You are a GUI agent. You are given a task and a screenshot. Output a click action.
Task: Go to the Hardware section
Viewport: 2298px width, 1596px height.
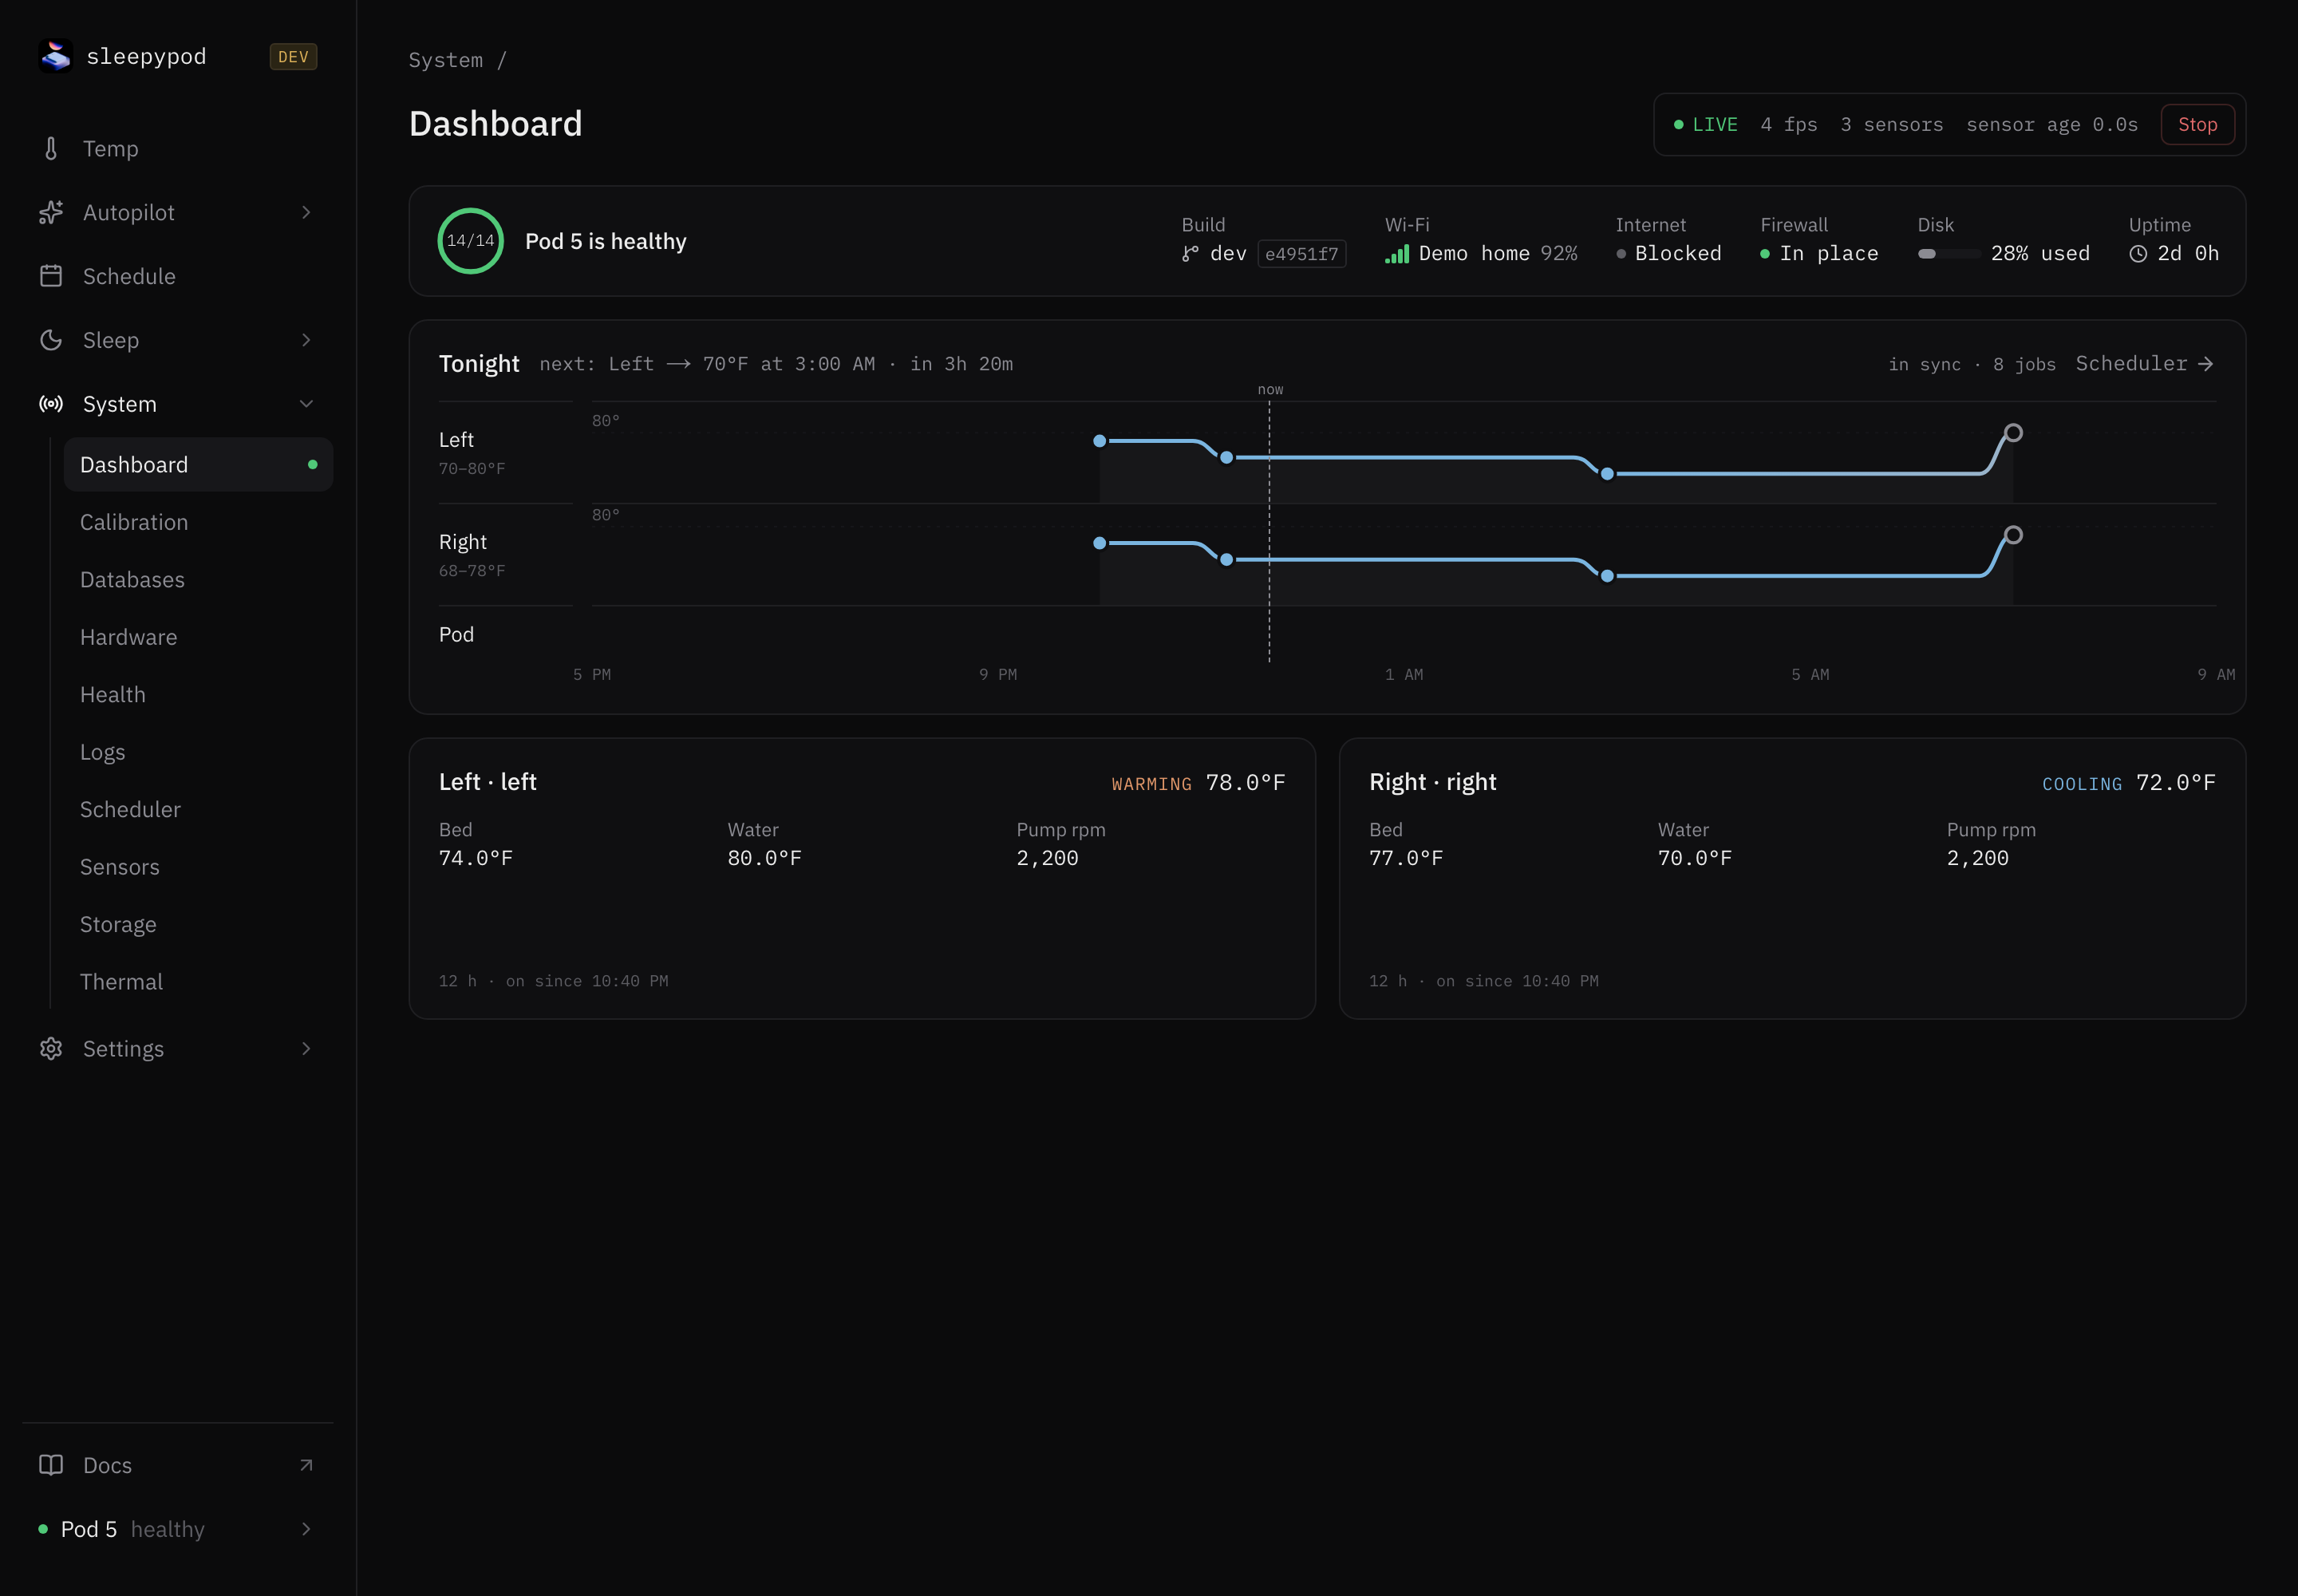point(198,637)
